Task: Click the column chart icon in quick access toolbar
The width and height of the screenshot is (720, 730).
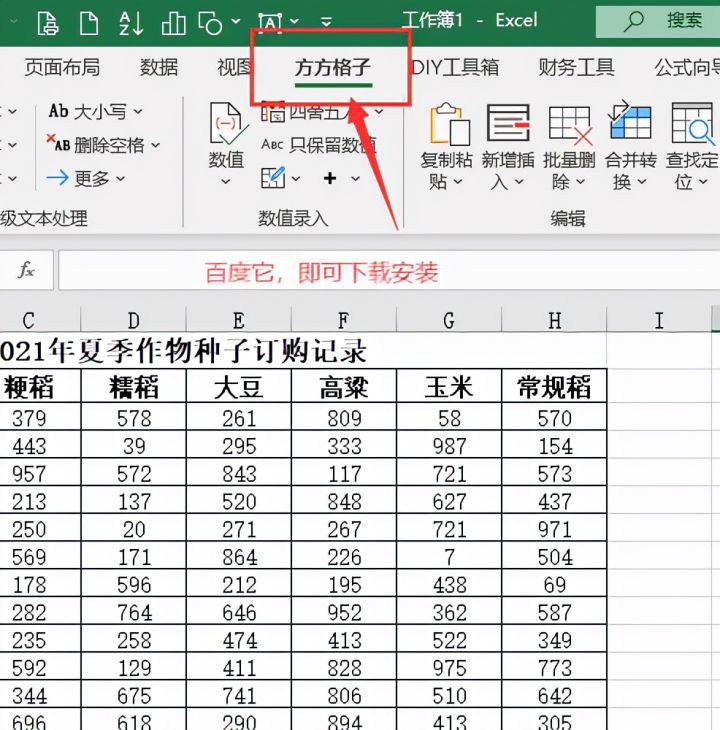Action: coord(174,23)
